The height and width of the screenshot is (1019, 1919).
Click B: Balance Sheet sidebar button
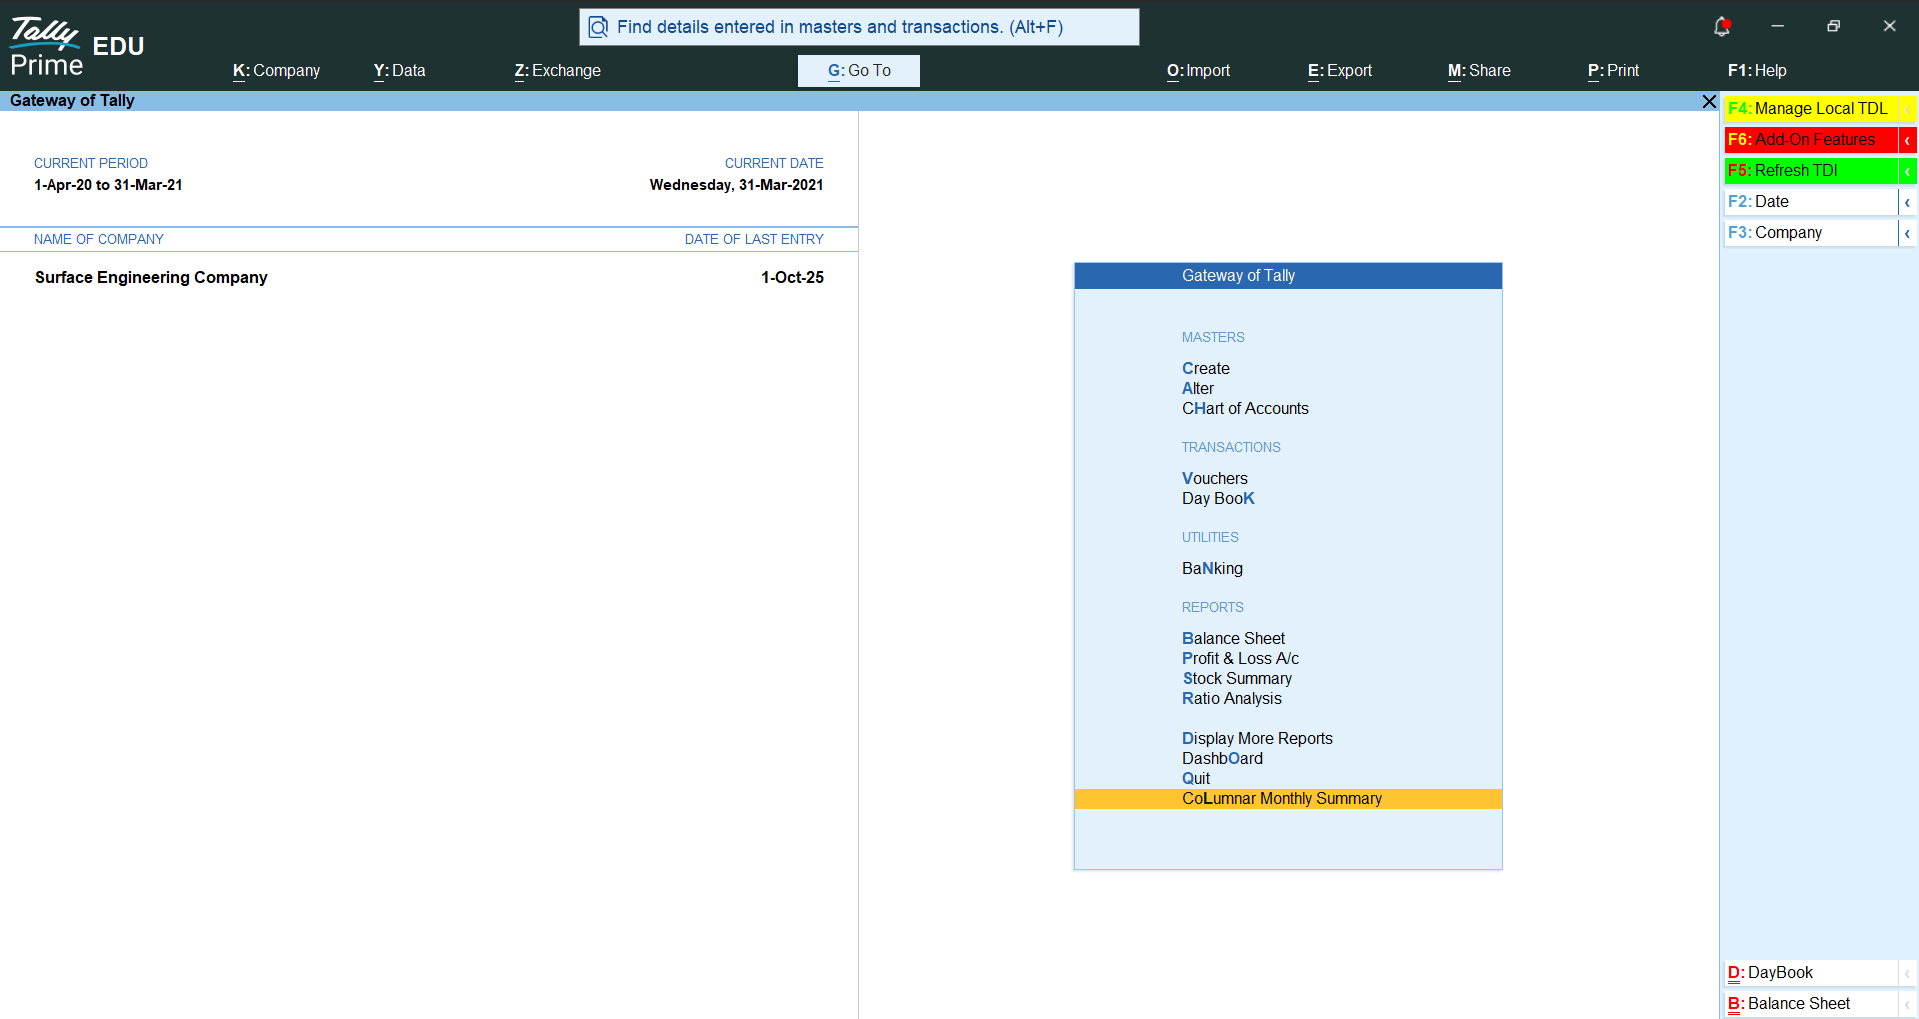point(1811,1004)
